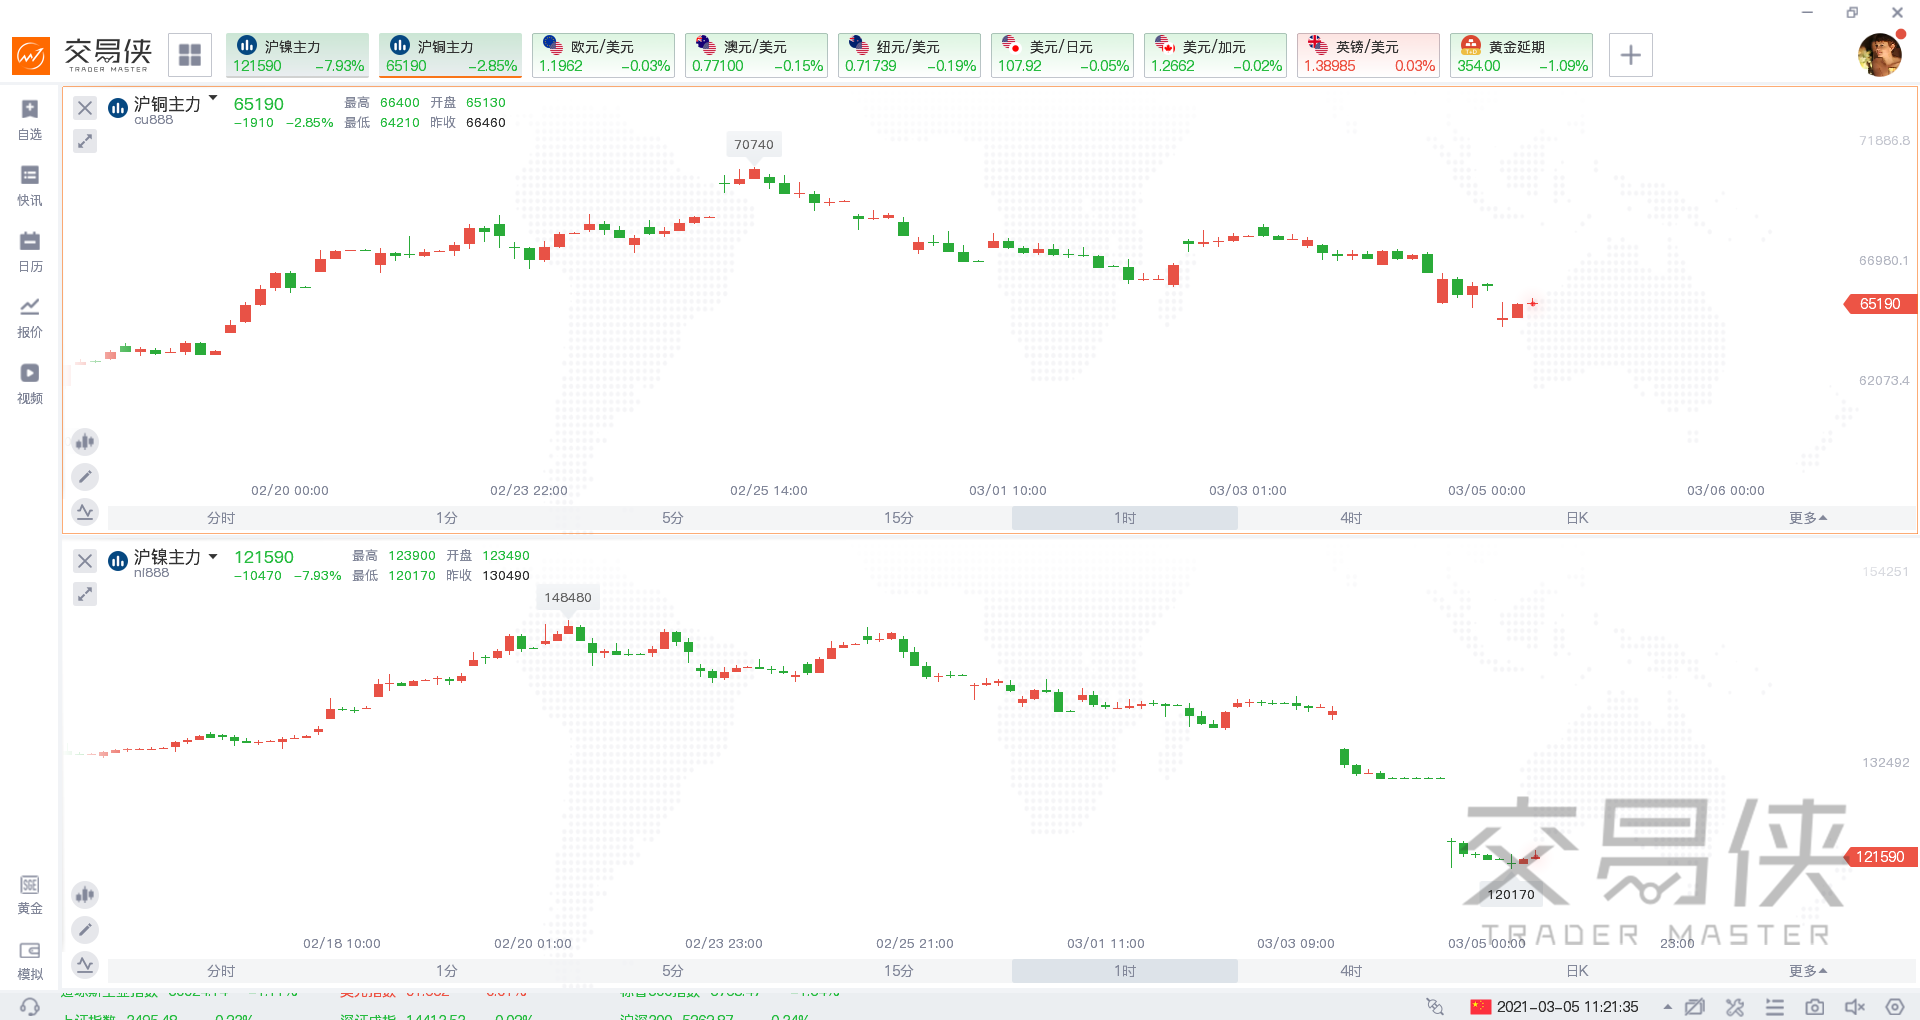Click the customer support headset icon

point(30,1007)
